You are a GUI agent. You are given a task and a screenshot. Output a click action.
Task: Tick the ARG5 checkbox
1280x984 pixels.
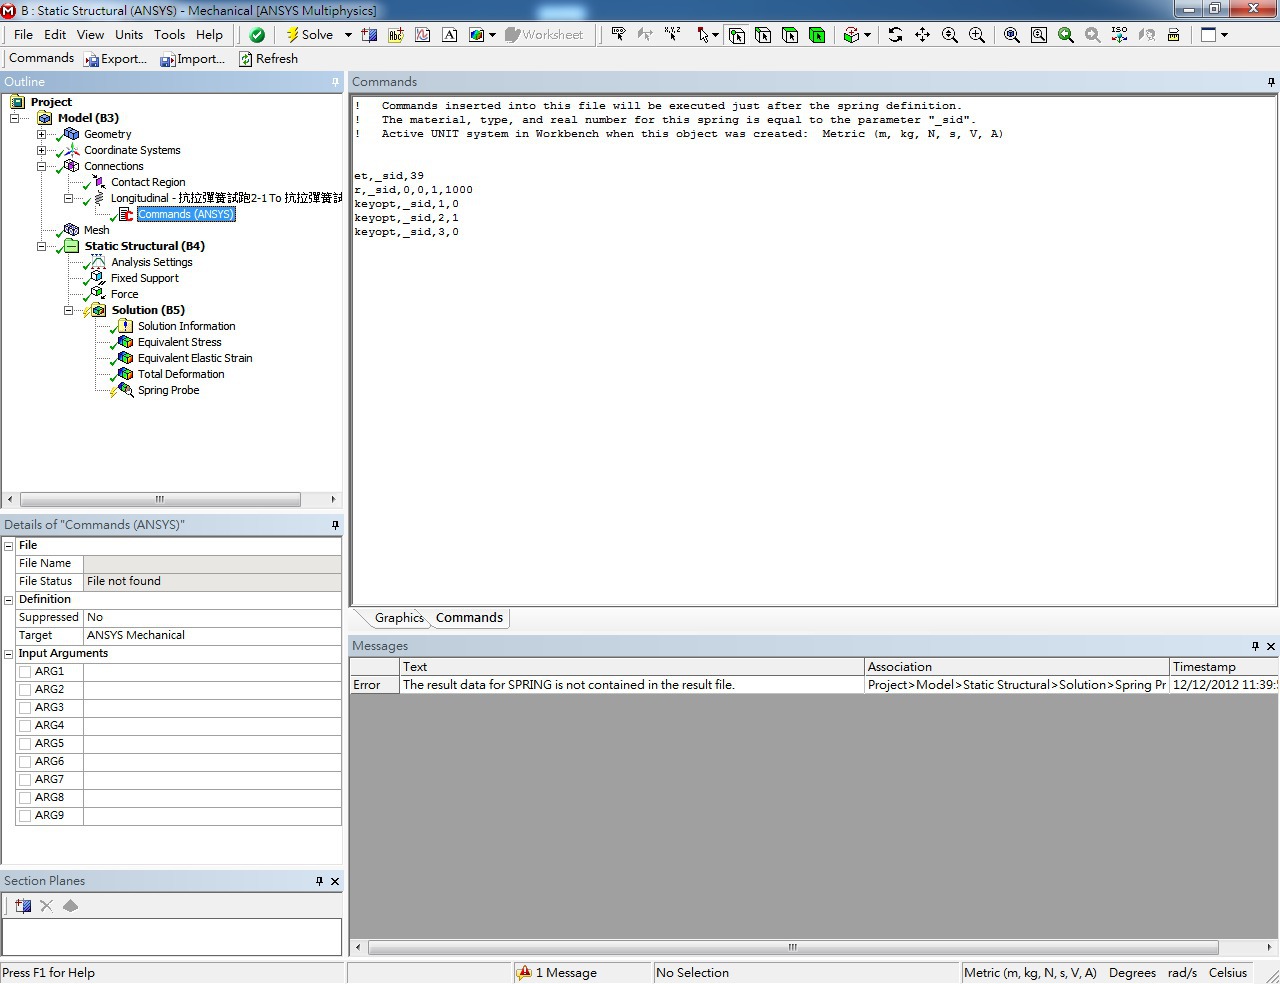tap(25, 744)
